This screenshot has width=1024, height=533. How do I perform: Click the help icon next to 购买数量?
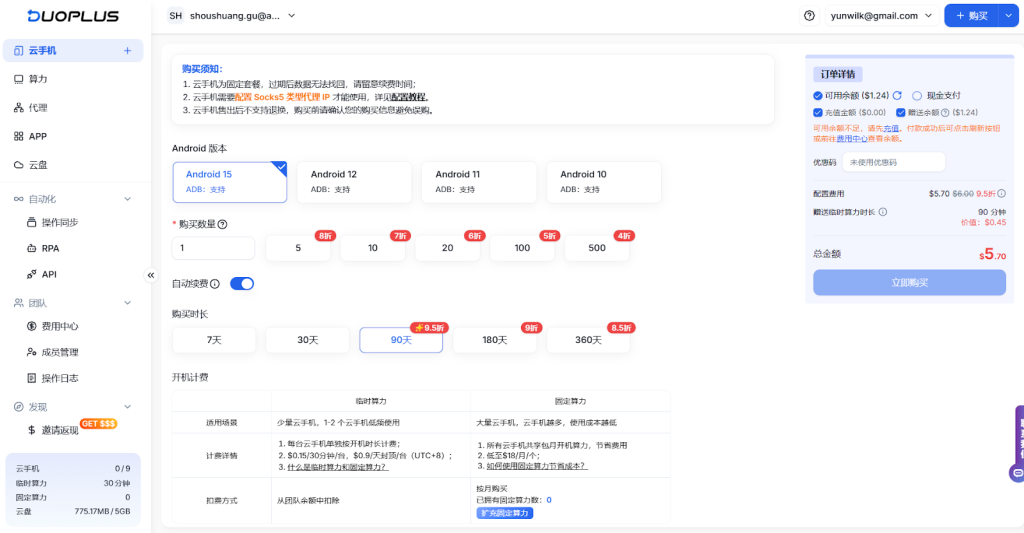click(222, 224)
